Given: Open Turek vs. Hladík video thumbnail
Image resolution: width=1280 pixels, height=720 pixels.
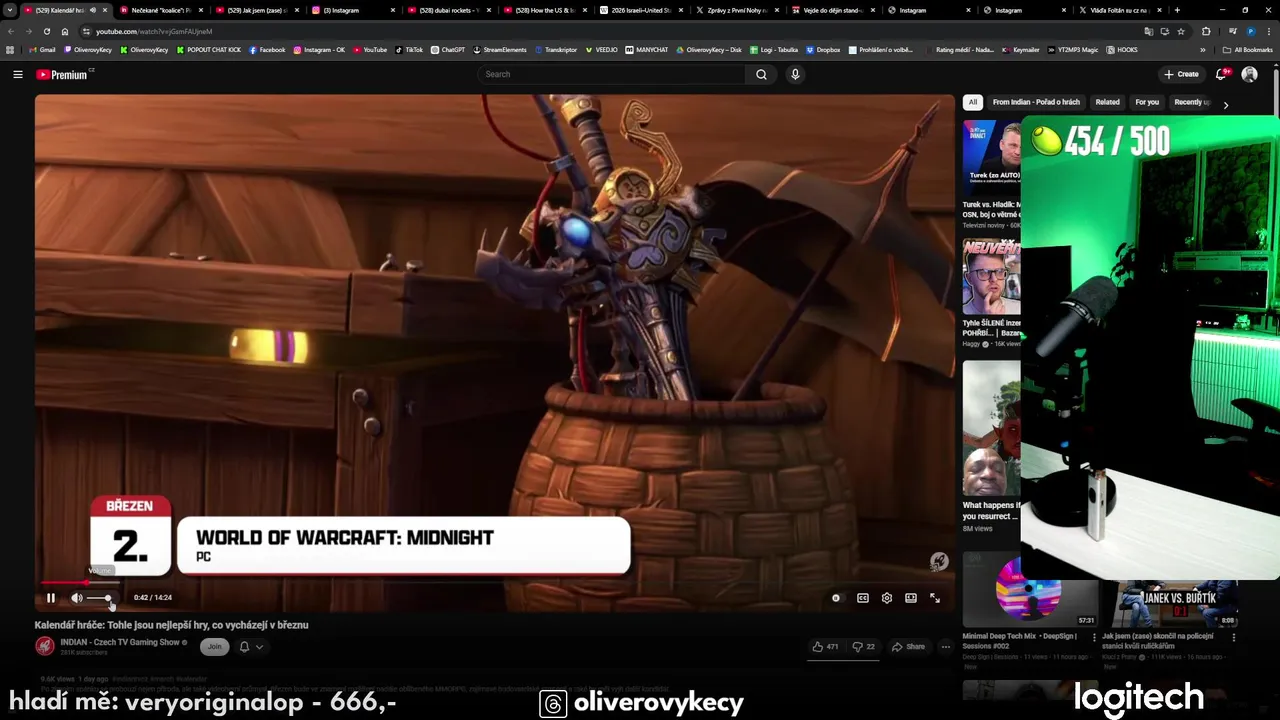Looking at the screenshot, I should [991, 156].
